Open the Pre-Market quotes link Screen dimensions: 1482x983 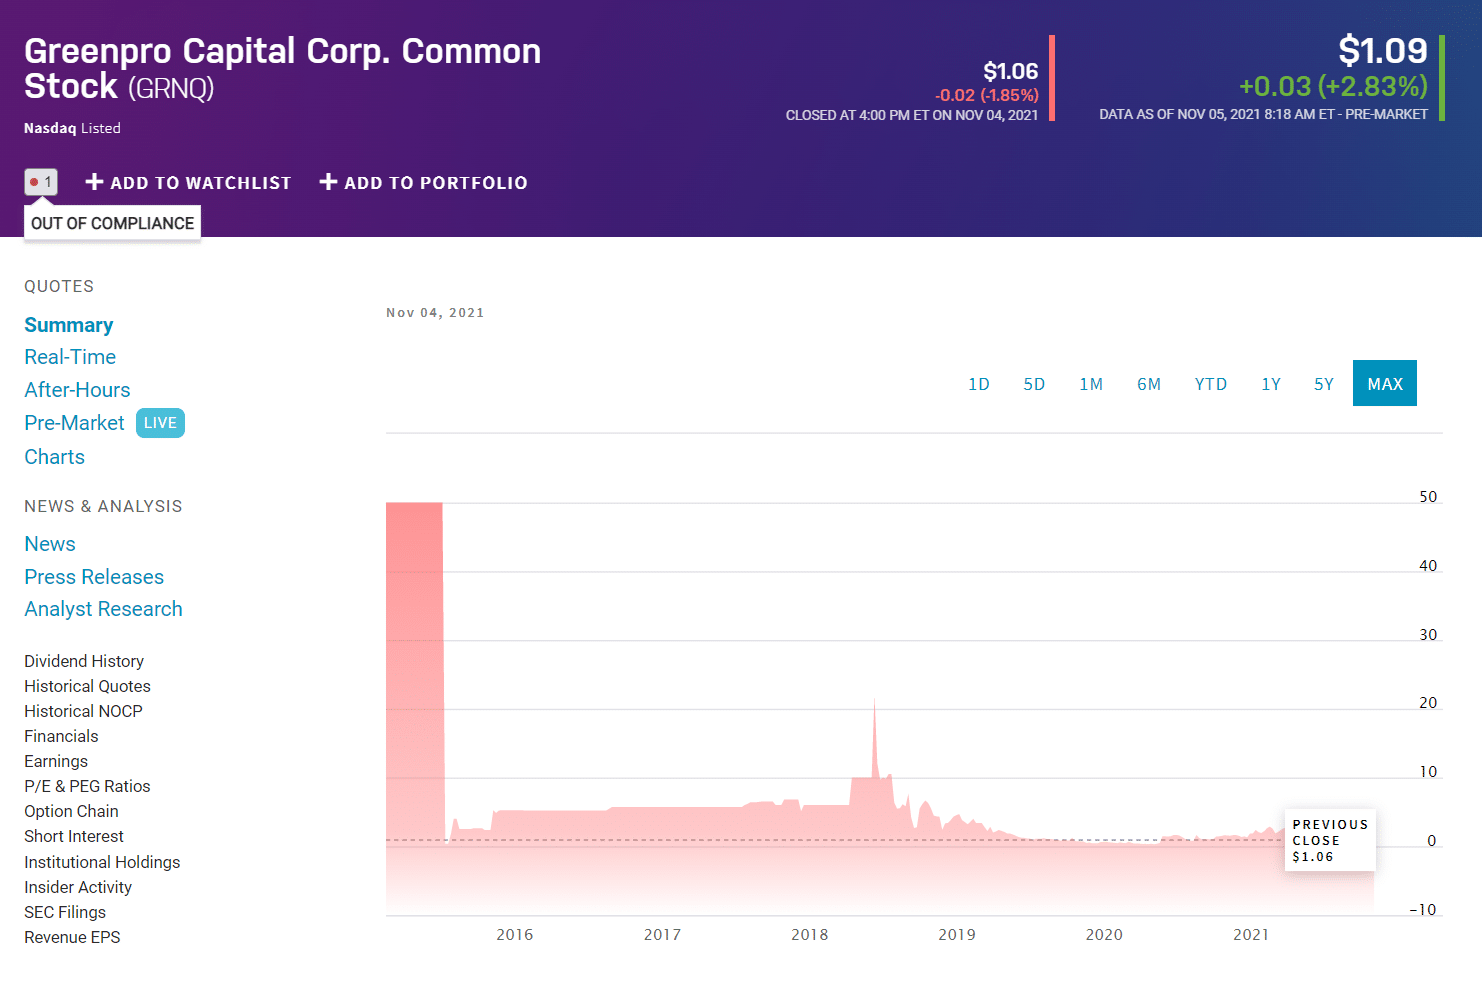pos(74,423)
